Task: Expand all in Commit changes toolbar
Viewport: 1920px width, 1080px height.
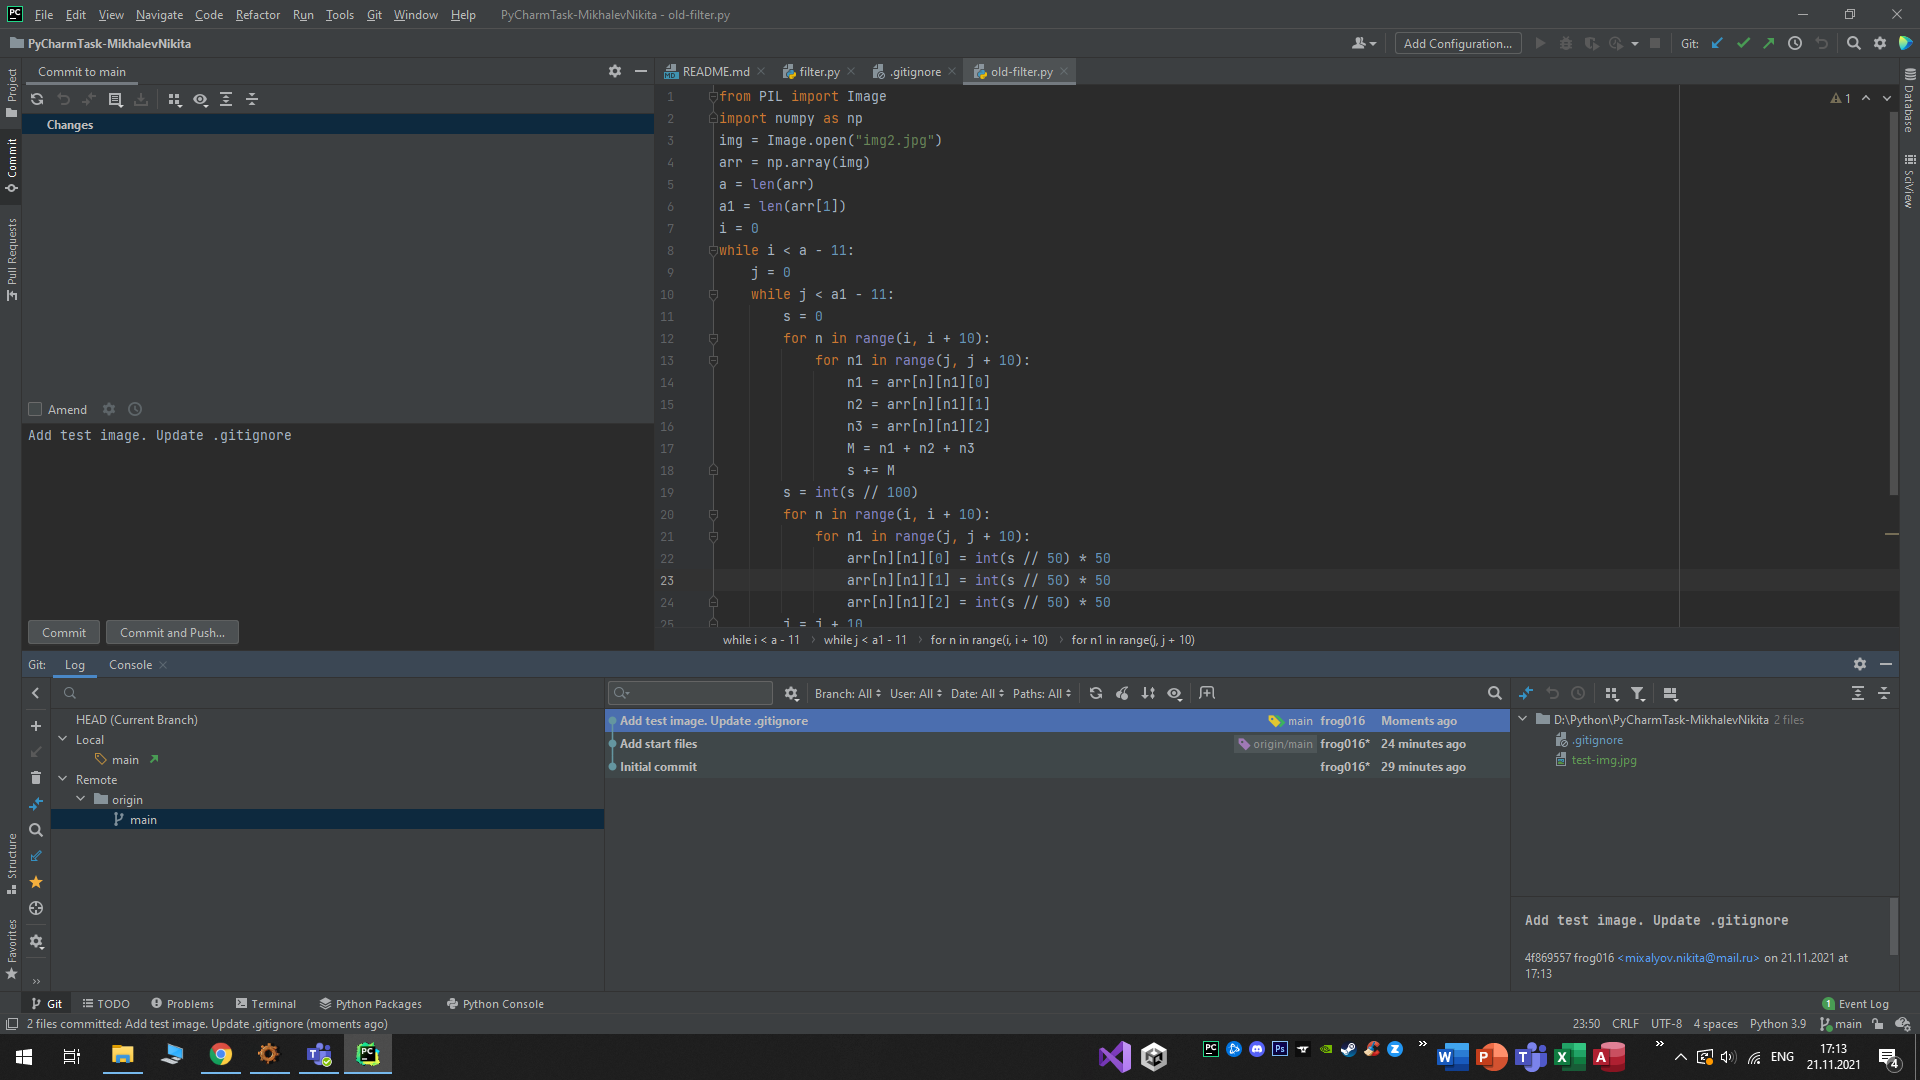Action: coord(226,99)
